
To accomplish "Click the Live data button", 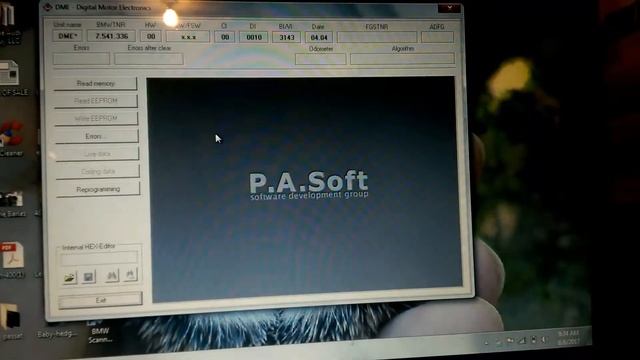I will [97, 154].
